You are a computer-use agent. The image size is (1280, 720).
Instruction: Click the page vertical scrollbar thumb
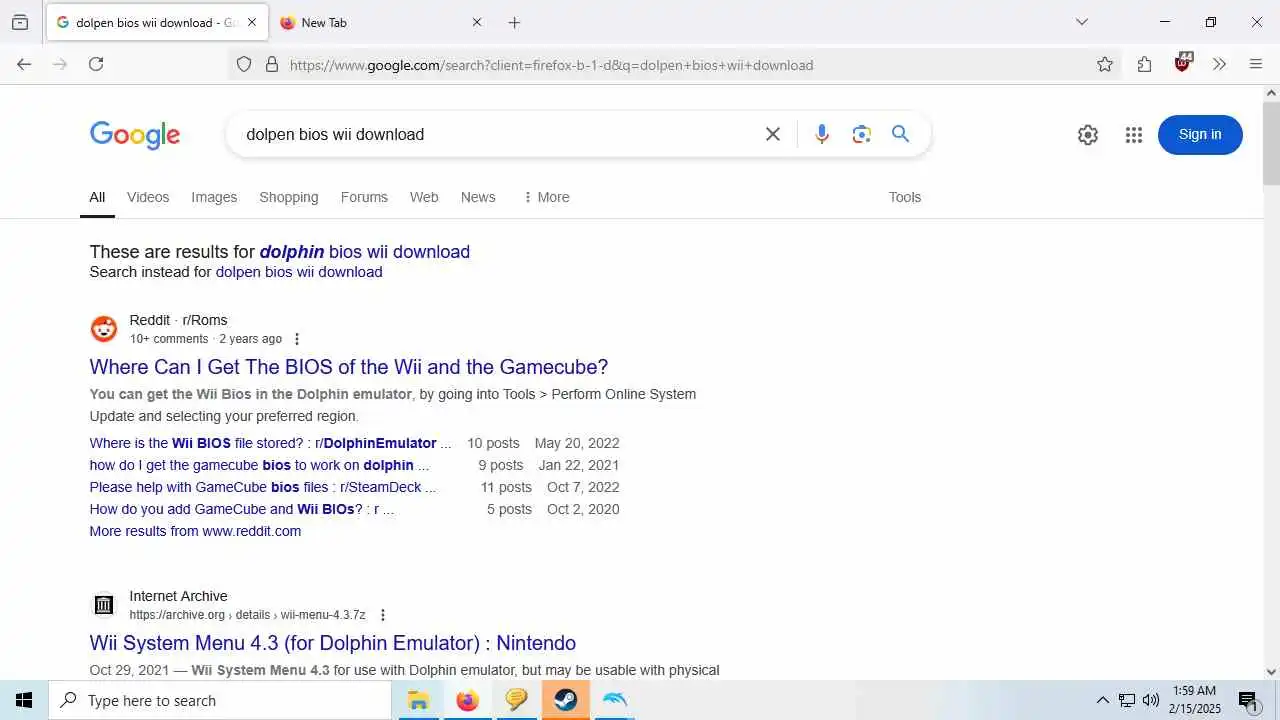(x=1271, y=143)
